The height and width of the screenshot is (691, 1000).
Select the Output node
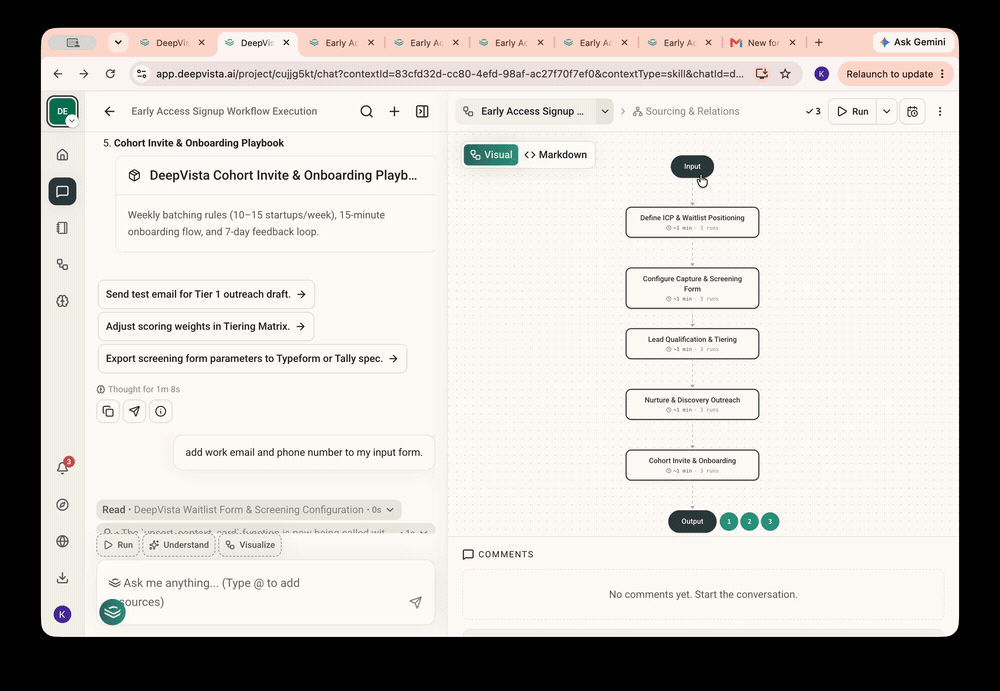point(692,521)
